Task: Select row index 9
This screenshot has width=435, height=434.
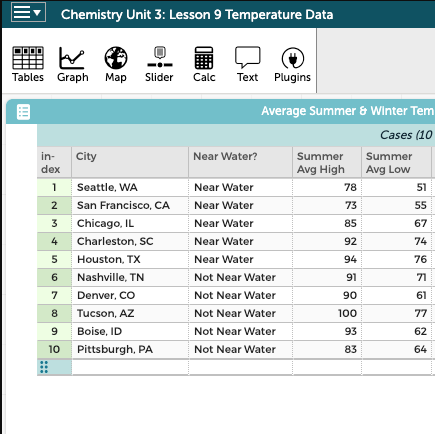Action: tap(54, 331)
